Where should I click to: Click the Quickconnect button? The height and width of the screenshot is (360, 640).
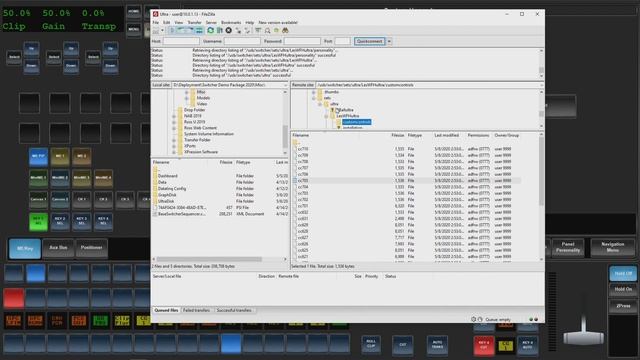[x=369, y=41]
